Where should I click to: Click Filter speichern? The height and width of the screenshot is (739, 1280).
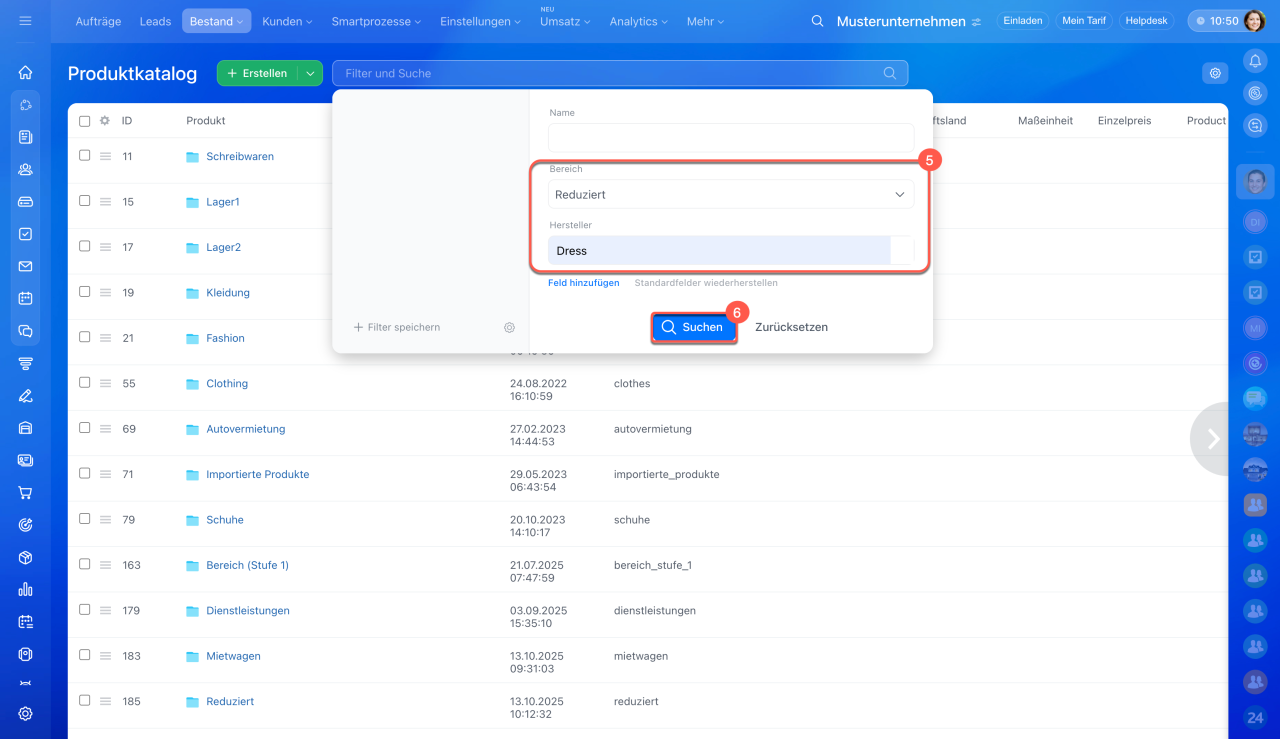click(x=397, y=327)
